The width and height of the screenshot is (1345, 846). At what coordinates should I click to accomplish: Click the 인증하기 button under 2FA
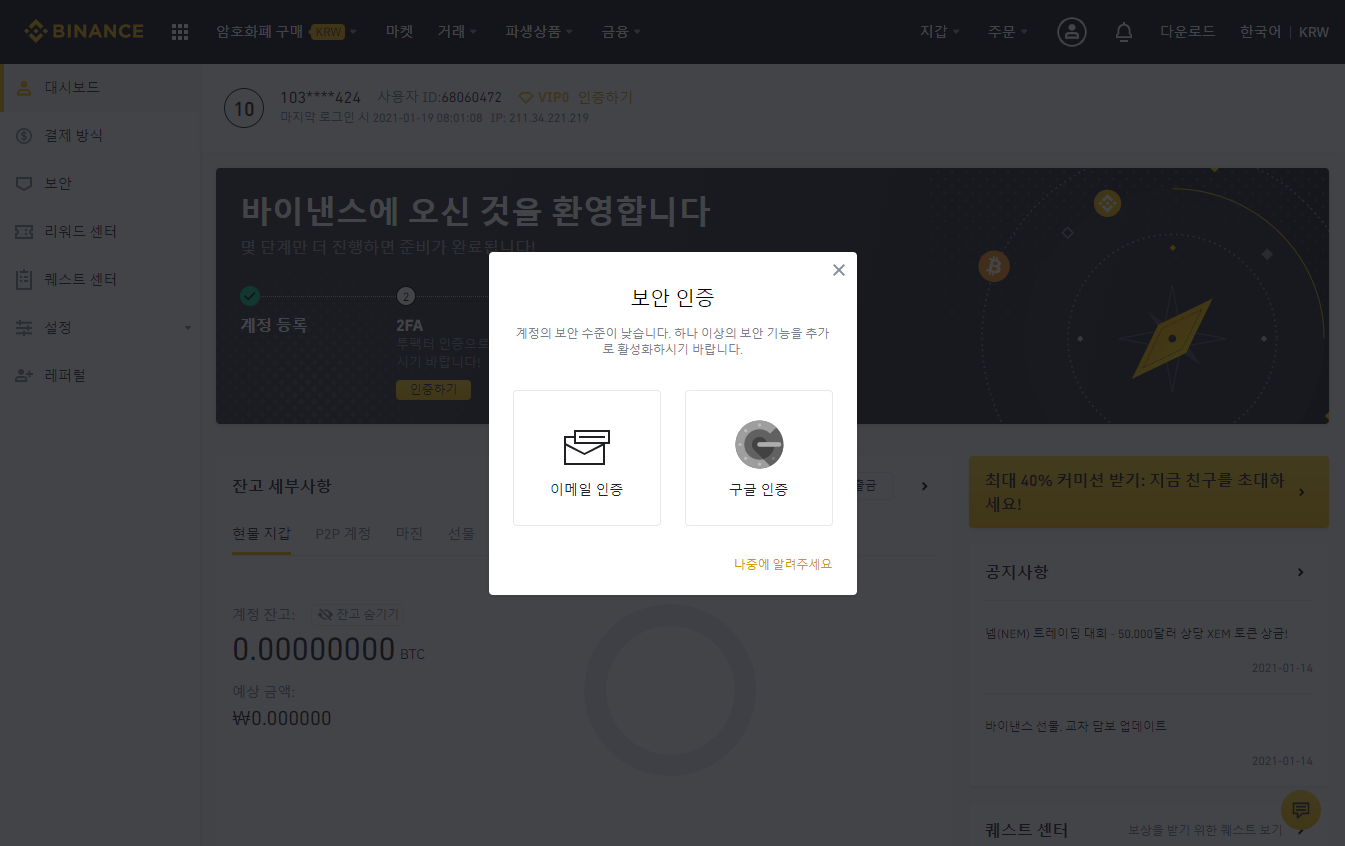click(433, 389)
